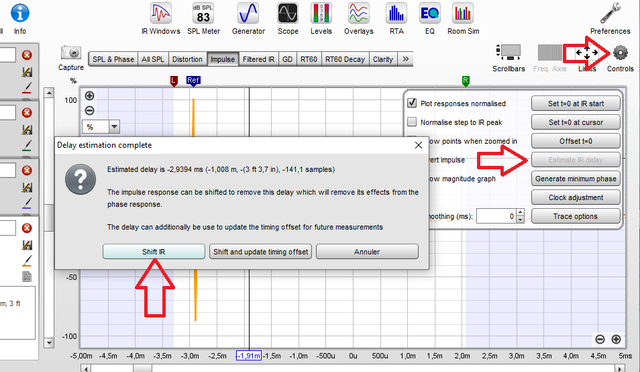Uncheck Plot responses normalised

coord(412,103)
